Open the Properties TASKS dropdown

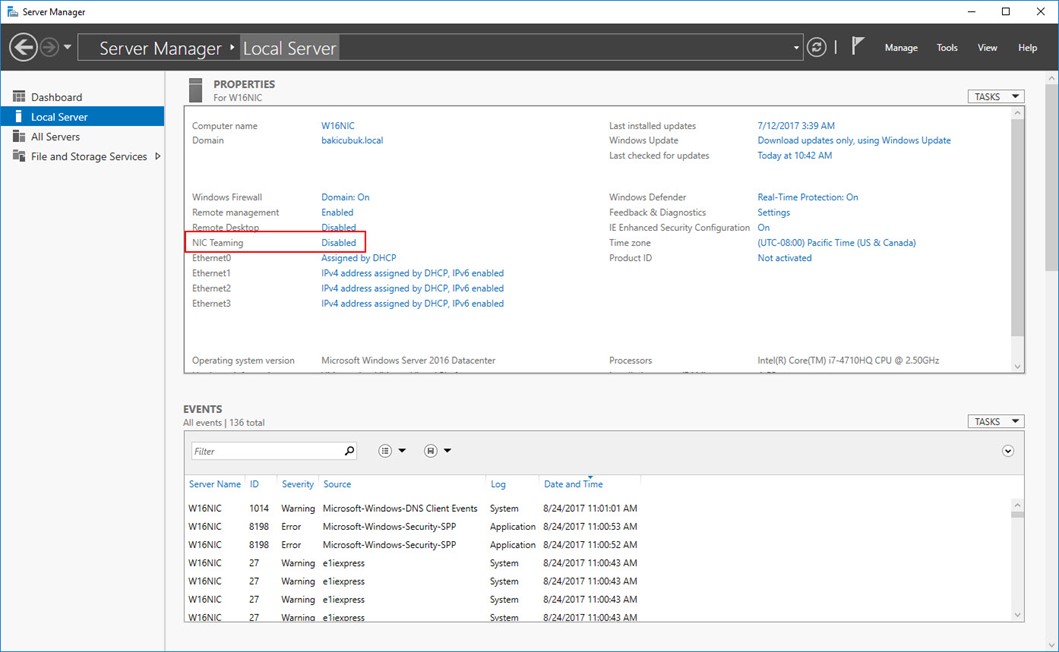[996, 97]
